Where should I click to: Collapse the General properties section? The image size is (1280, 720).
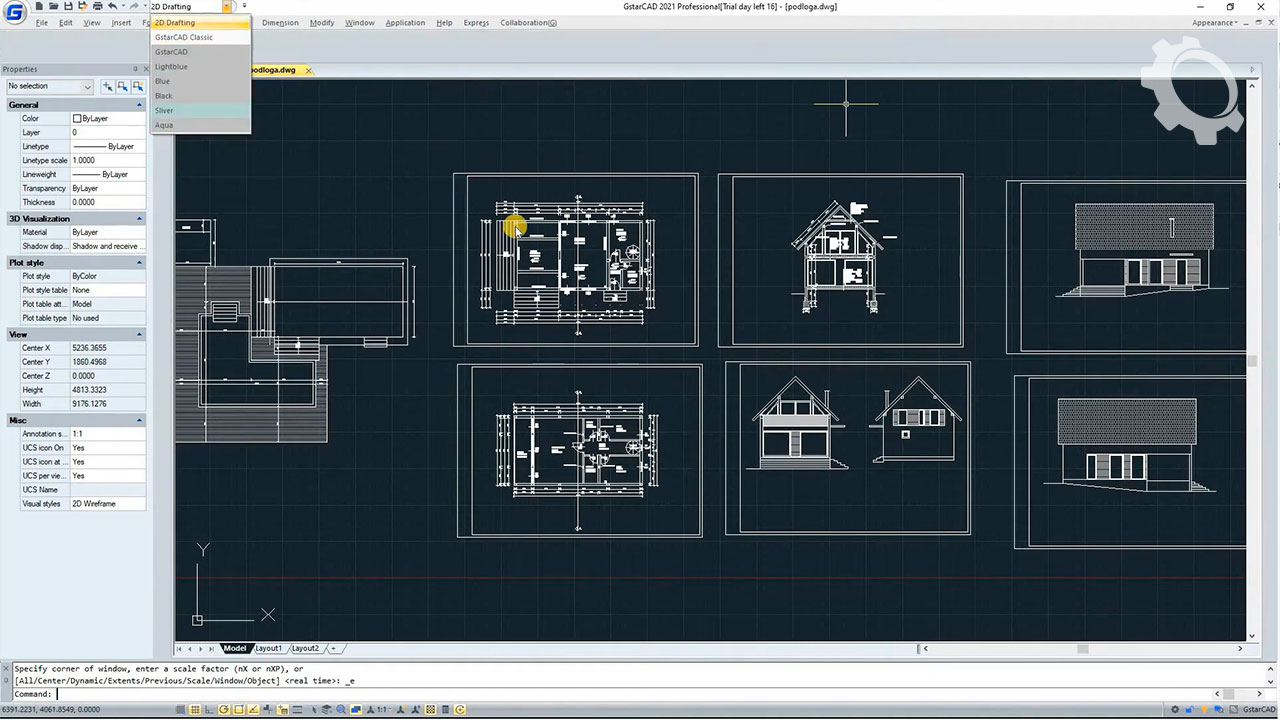tap(139, 105)
